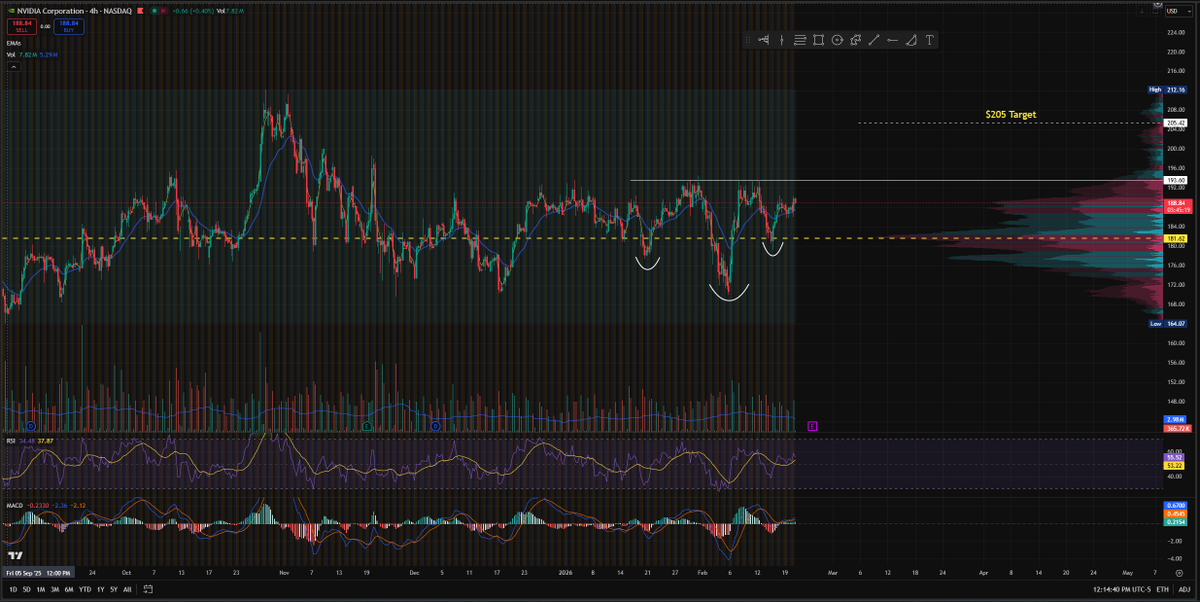The image size is (1200, 602).
Task: Click the red flag next to NASDAQ
Action: pyautogui.click(x=139, y=9)
